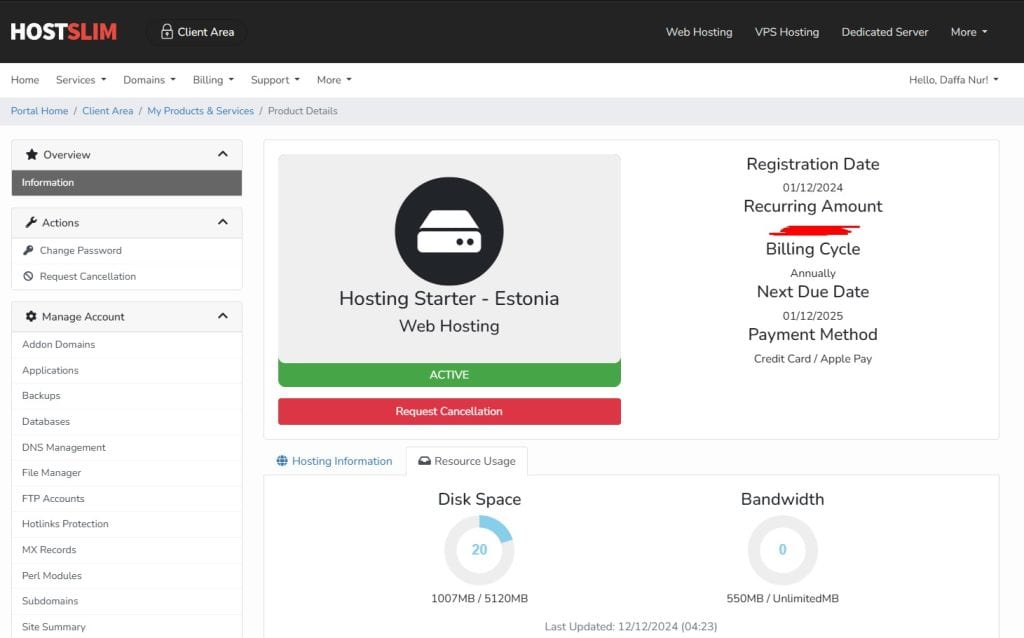Go to Home in the navigation bar
The image size is (1024, 638).
(x=25, y=80)
